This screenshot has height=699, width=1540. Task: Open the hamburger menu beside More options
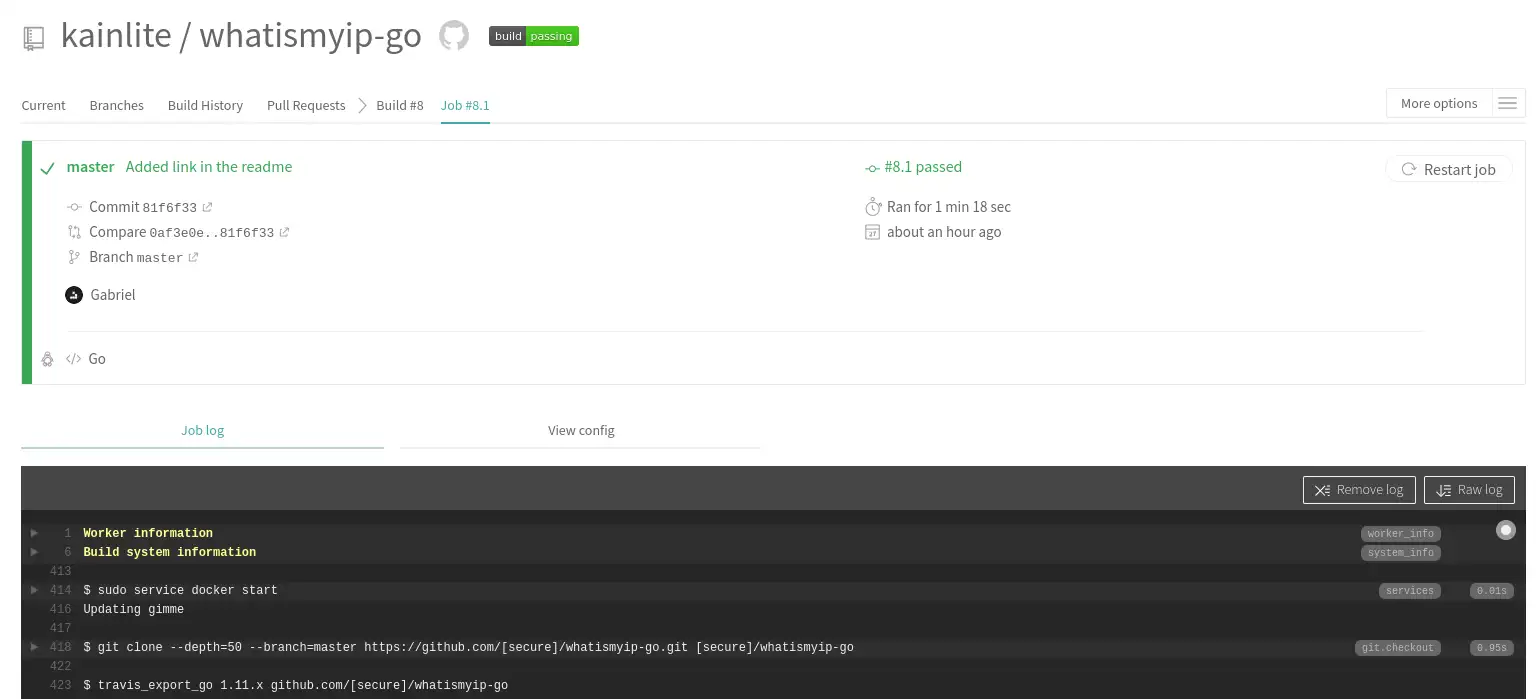(x=1508, y=103)
